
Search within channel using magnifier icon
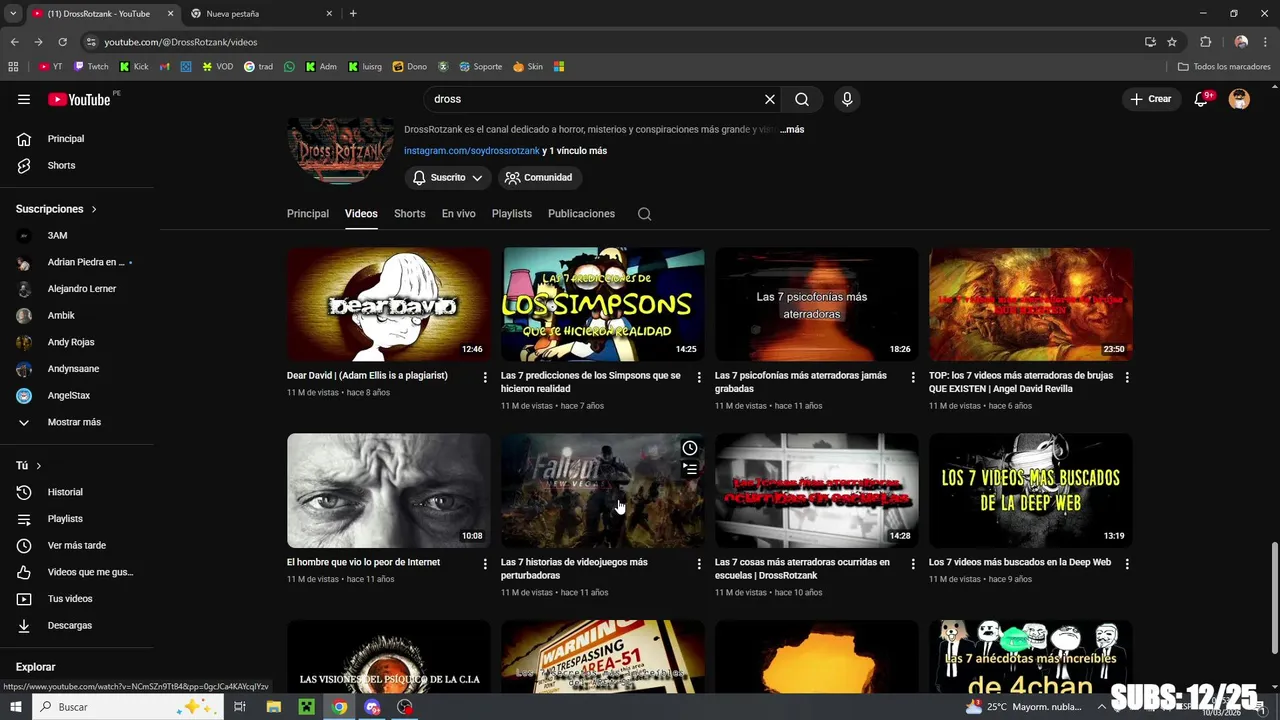(x=644, y=214)
